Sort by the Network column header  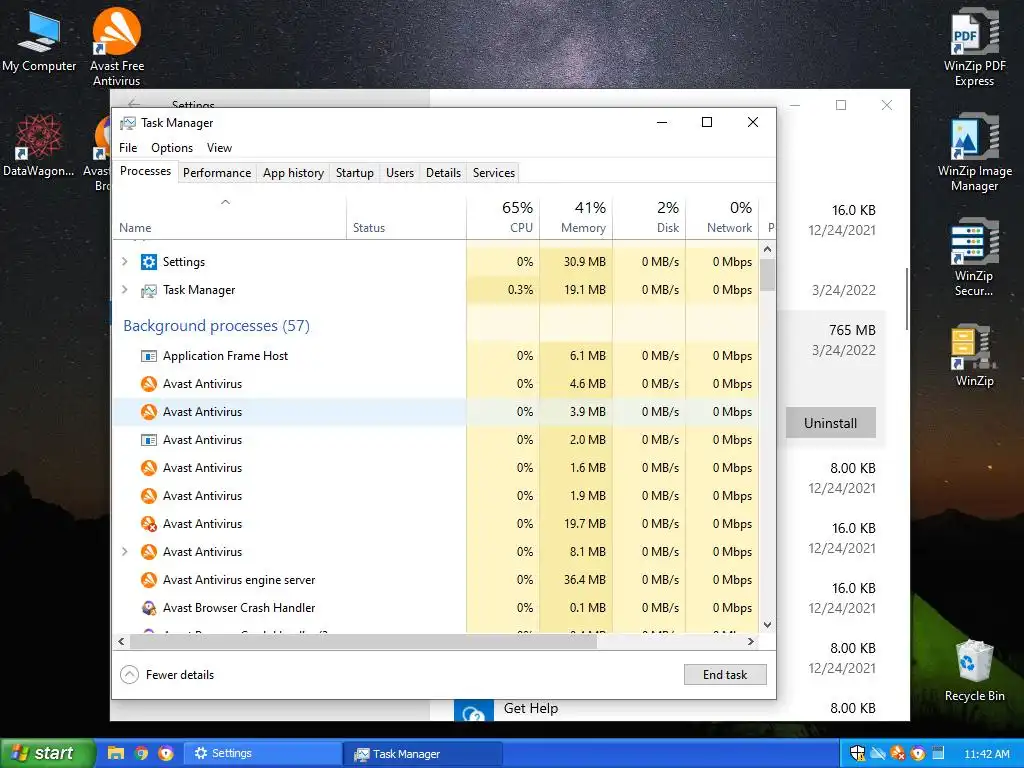pos(722,217)
